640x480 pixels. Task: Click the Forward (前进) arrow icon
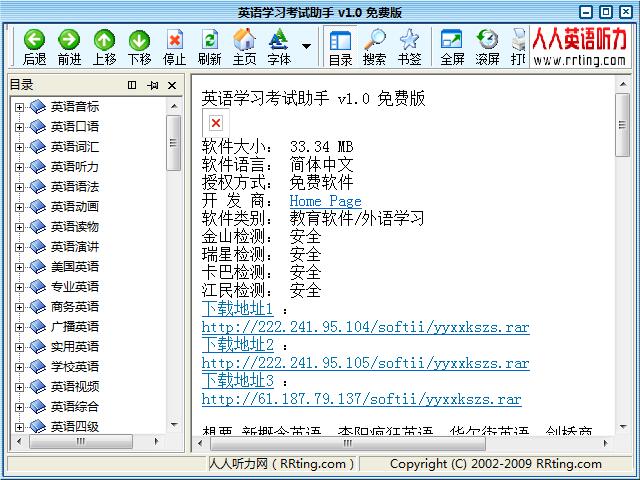[x=69, y=40]
